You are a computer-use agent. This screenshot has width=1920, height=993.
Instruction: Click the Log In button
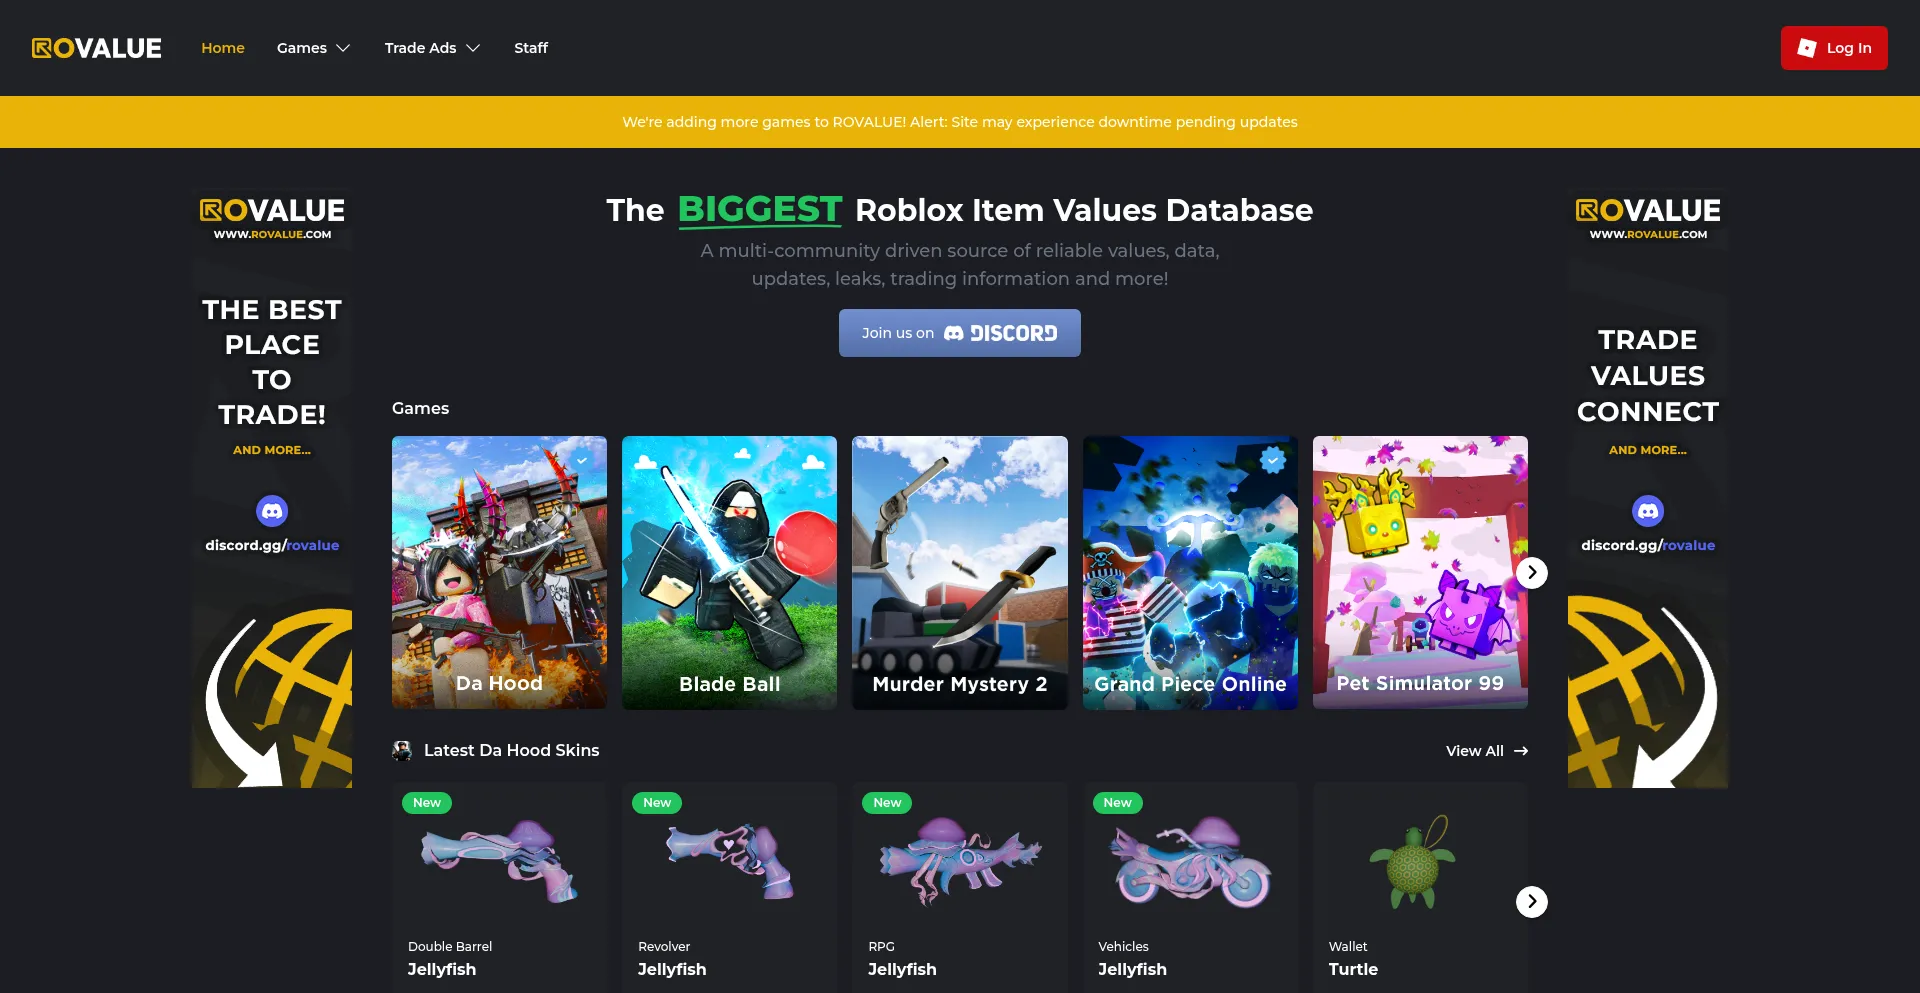point(1834,48)
